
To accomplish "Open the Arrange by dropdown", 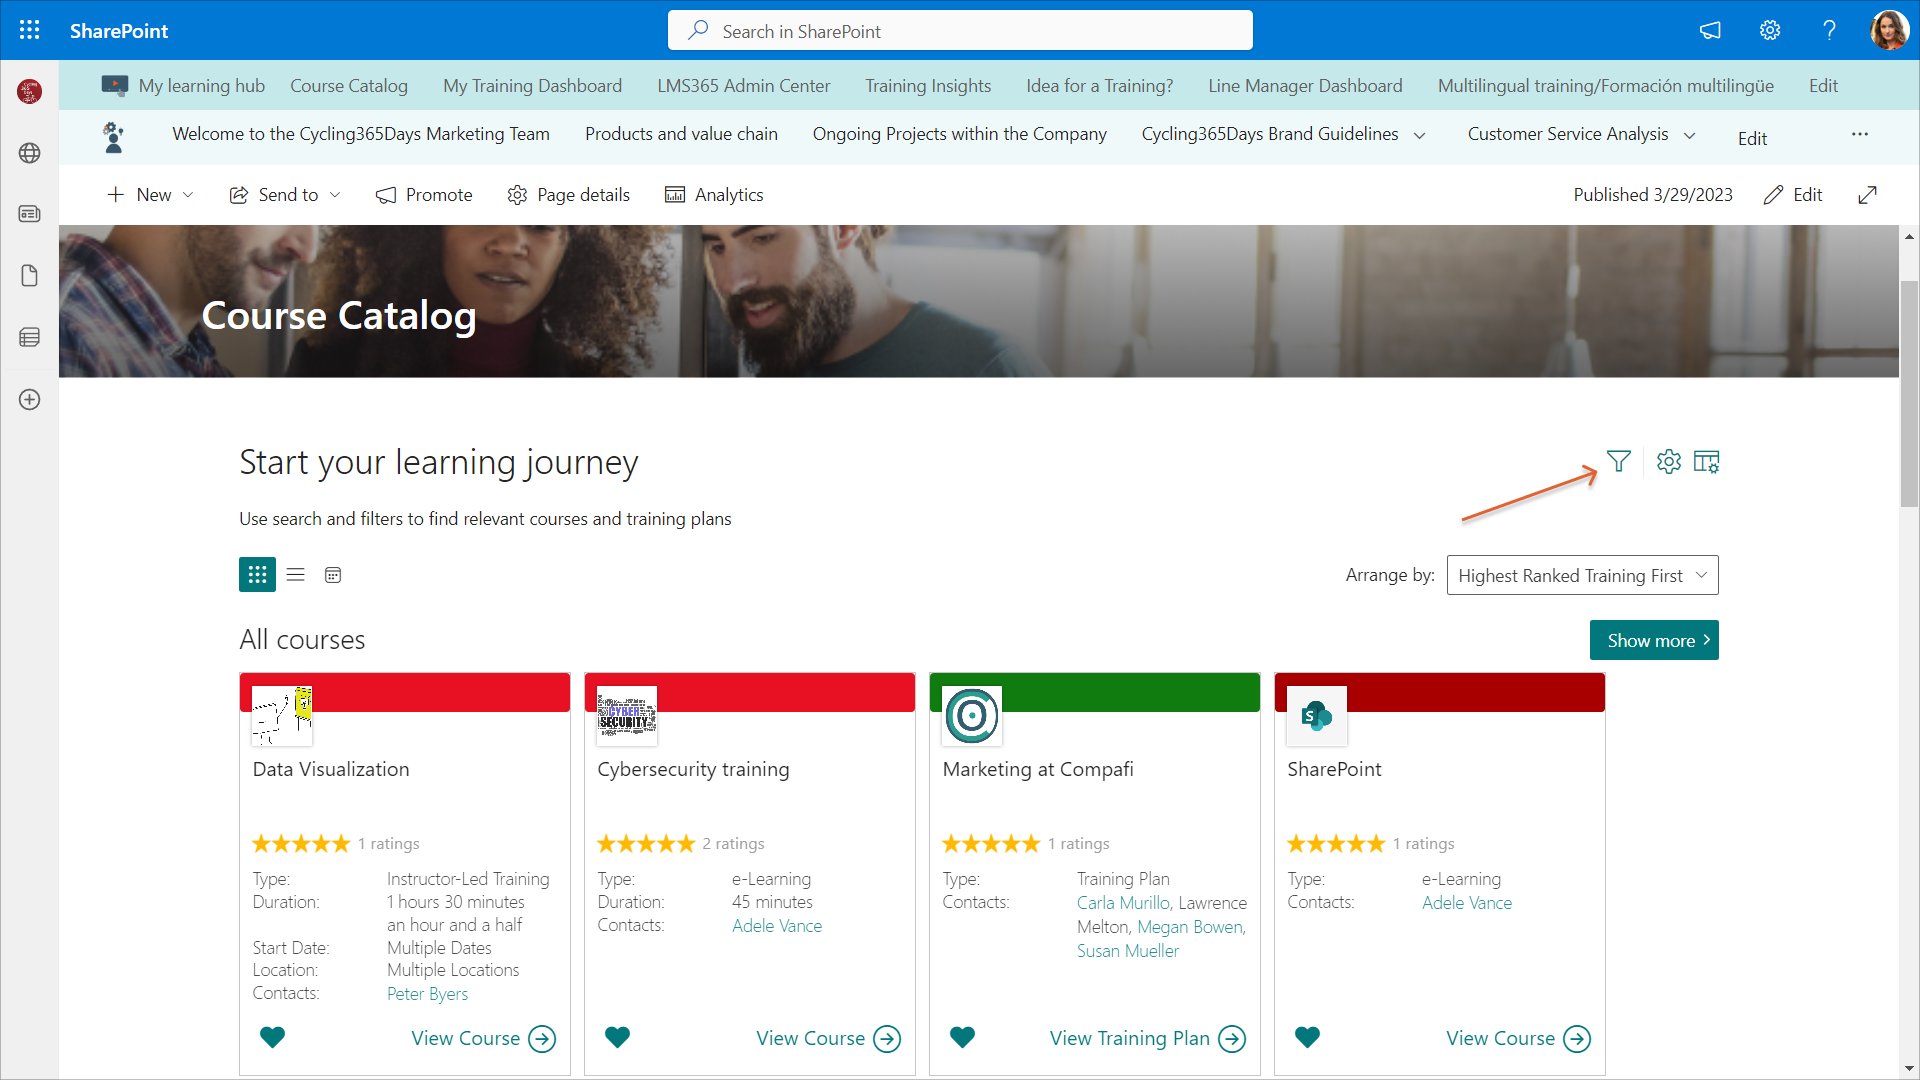I will [1582, 575].
